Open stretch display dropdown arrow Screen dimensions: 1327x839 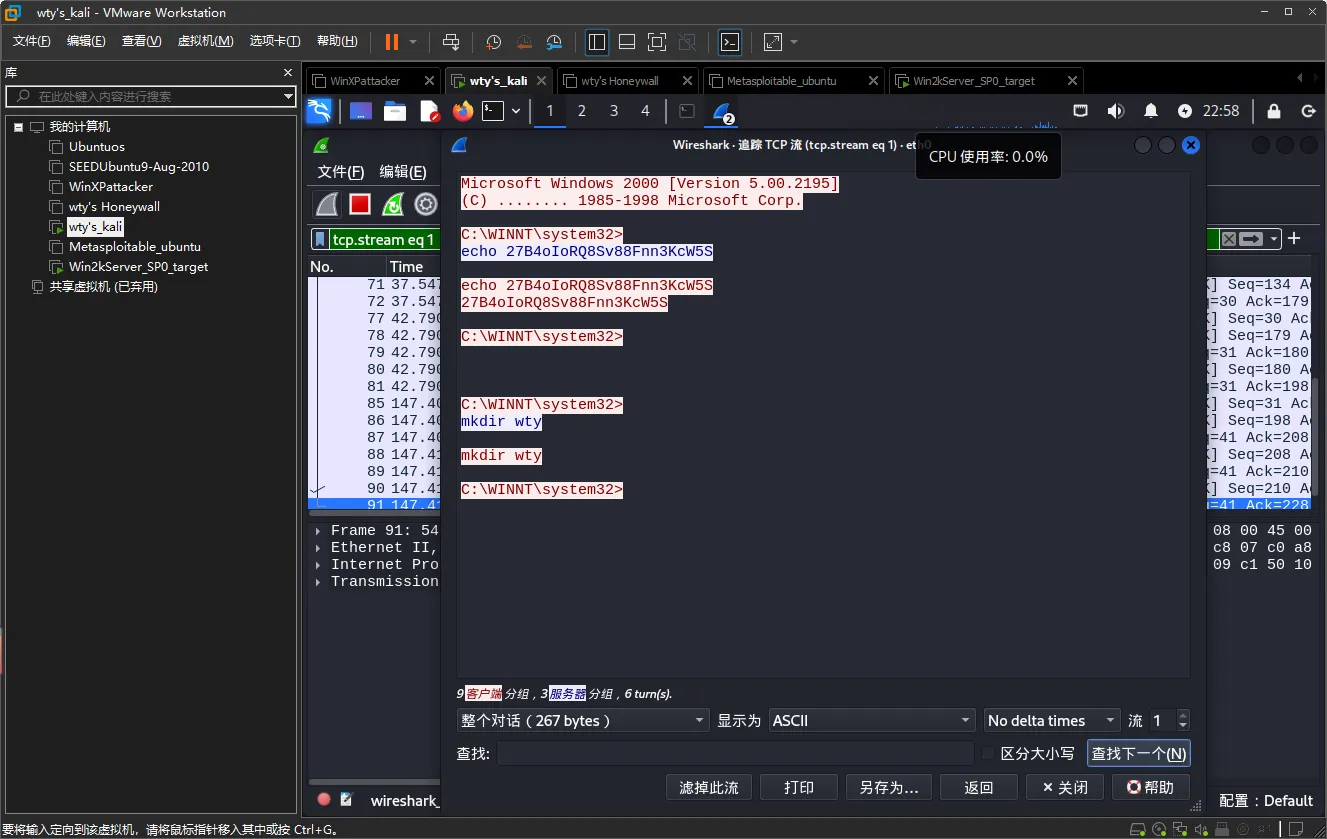coord(794,42)
